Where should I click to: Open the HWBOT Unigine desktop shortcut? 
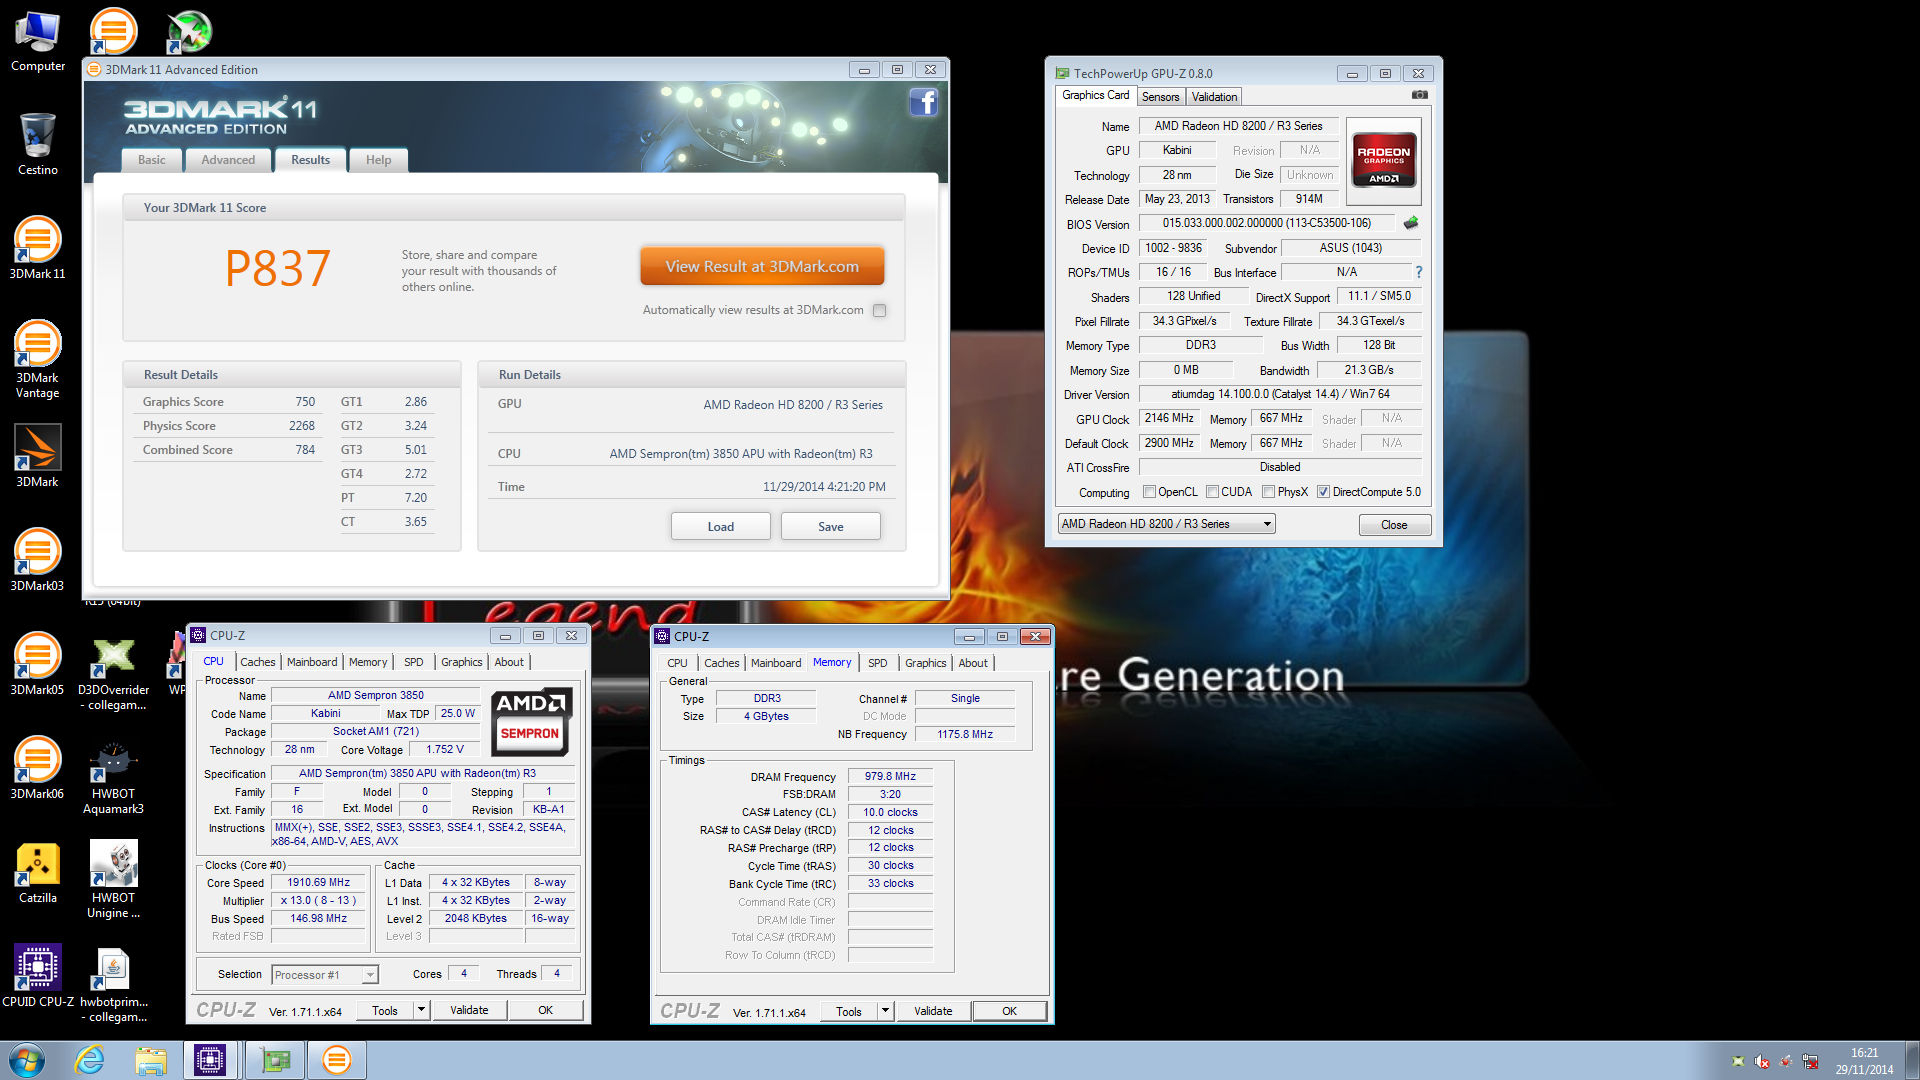click(x=113, y=879)
